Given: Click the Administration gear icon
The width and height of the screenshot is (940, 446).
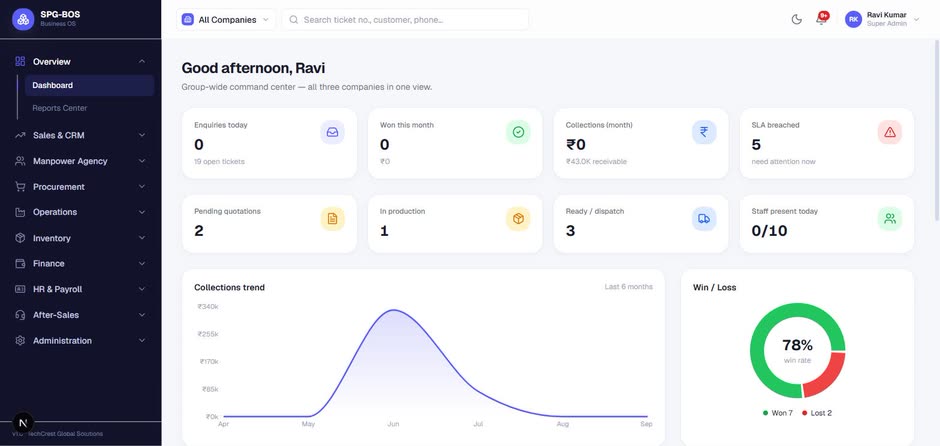Looking at the screenshot, I should point(20,340).
